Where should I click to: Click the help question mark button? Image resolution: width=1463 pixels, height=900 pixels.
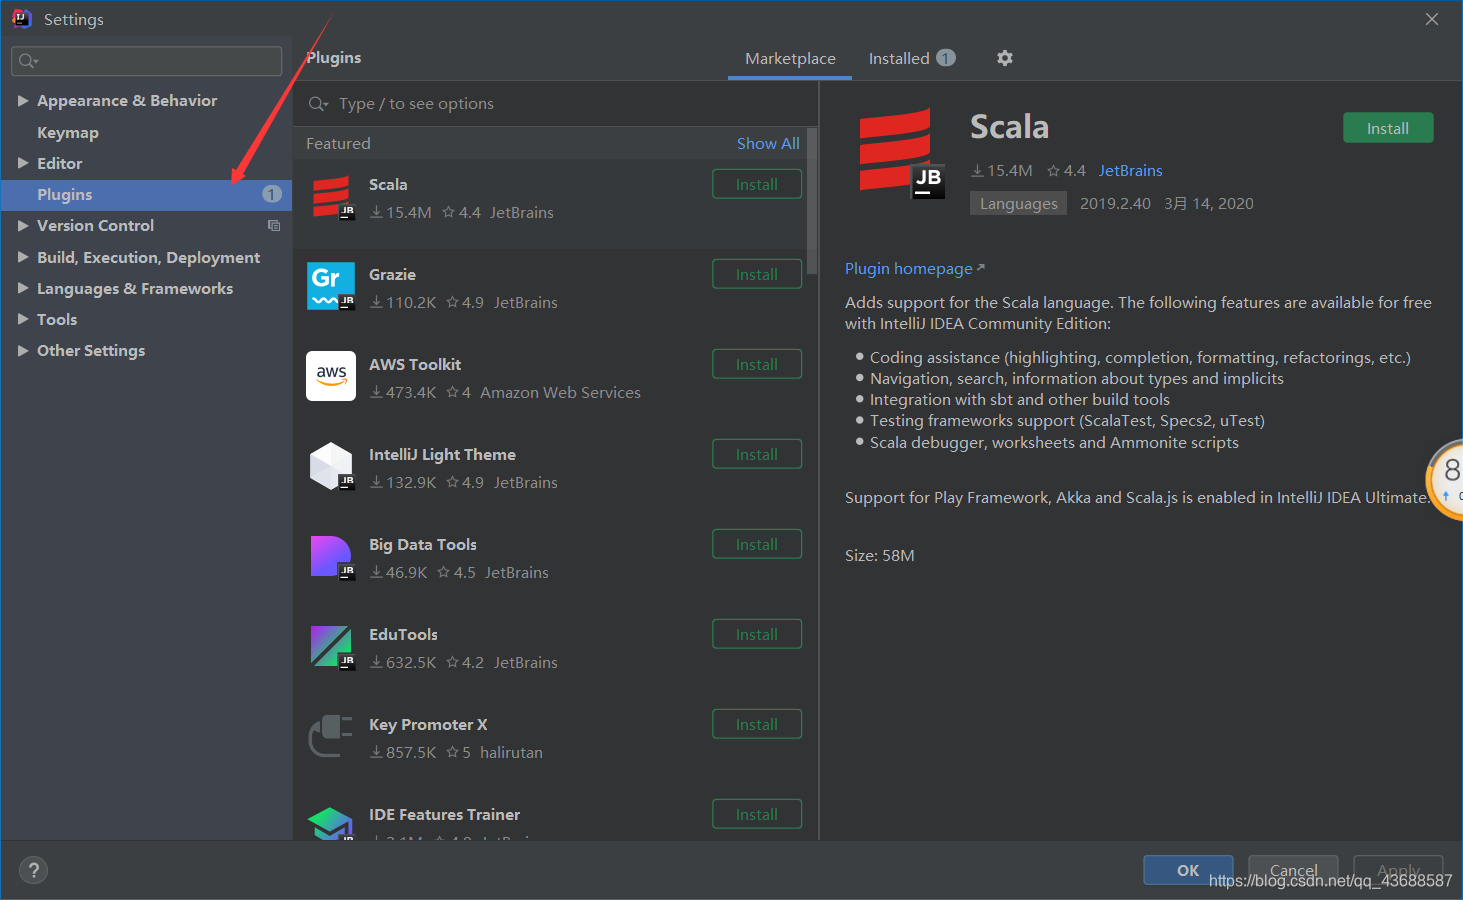33,870
